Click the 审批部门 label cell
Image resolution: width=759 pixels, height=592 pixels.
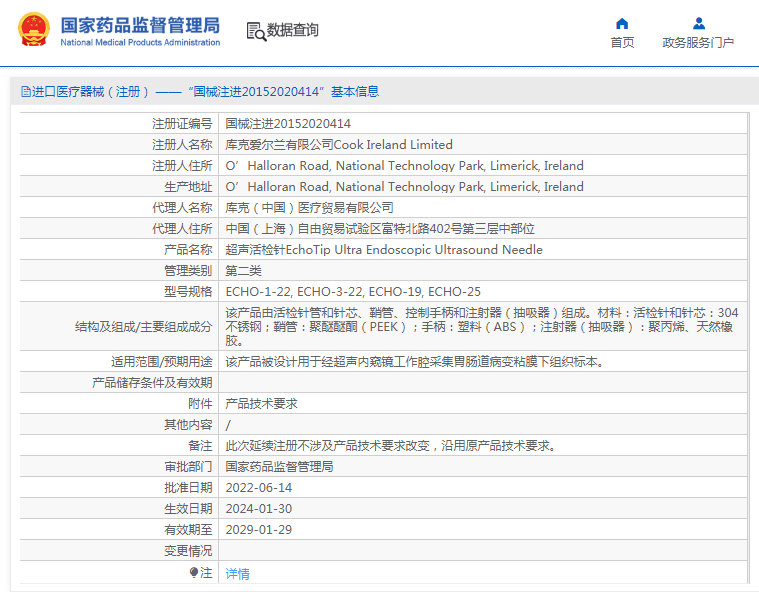click(x=119, y=467)
